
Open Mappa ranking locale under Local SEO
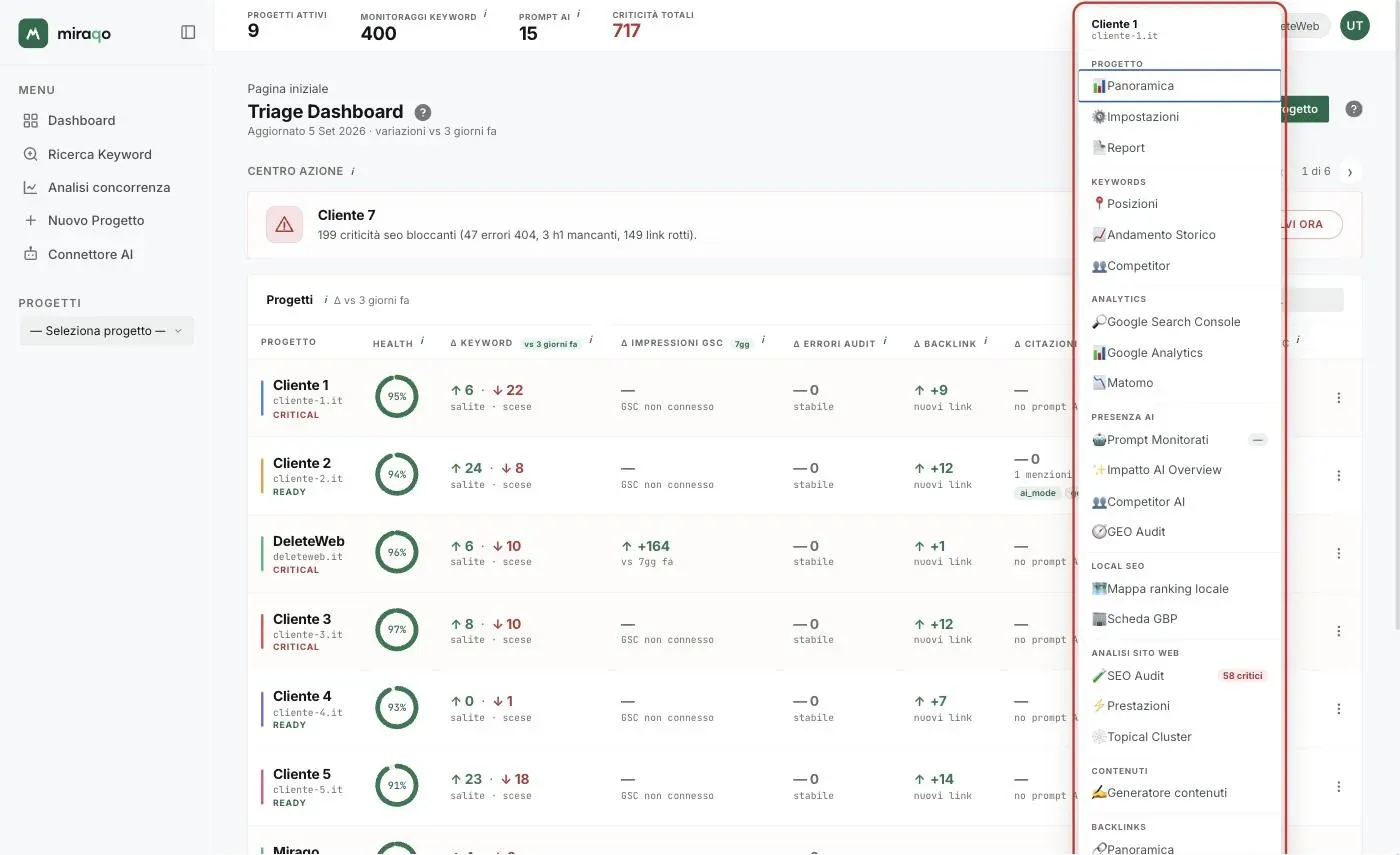(1179, 589)
